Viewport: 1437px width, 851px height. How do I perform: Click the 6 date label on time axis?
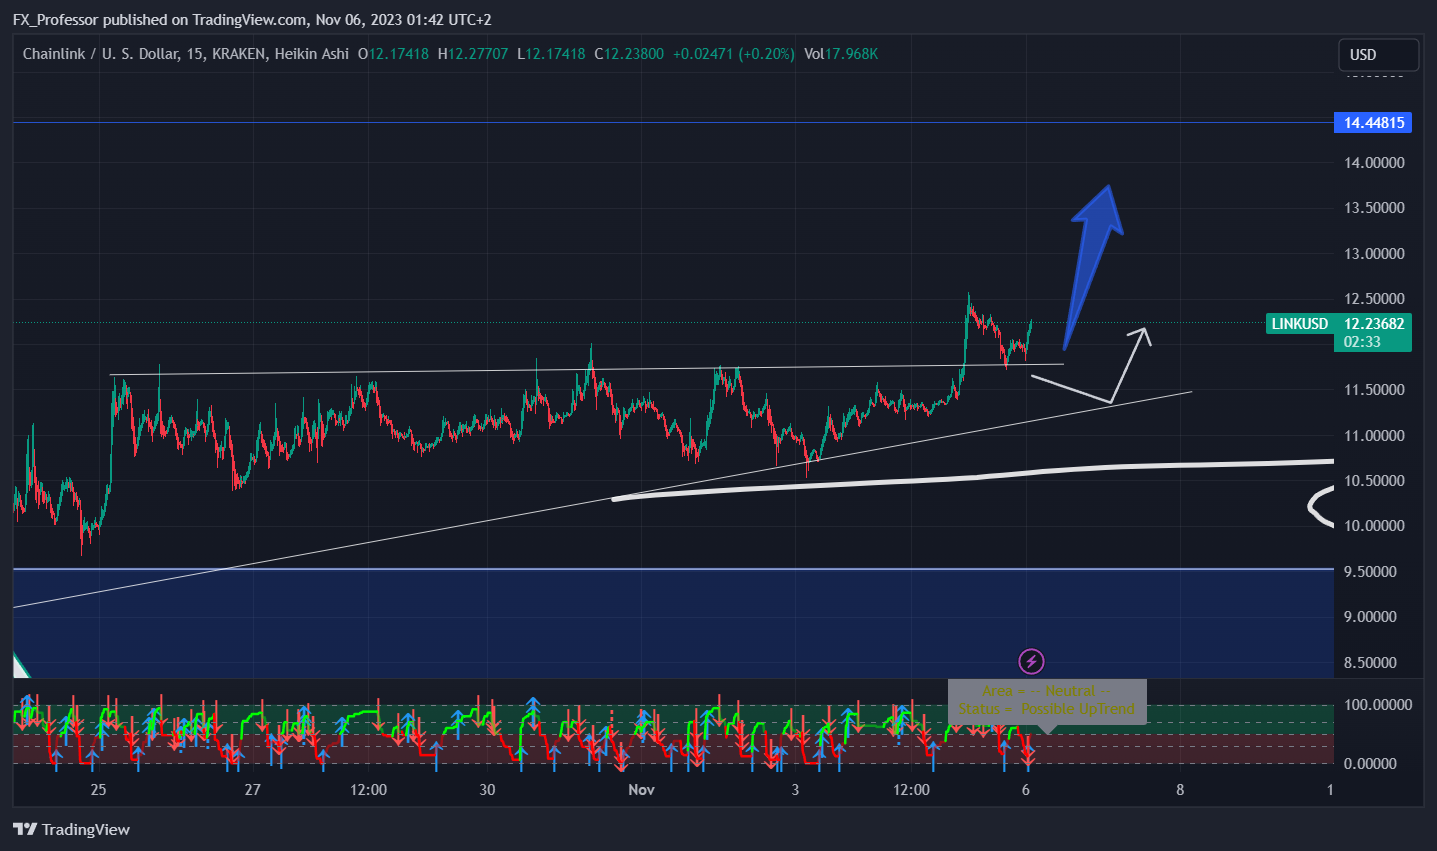1026,790
